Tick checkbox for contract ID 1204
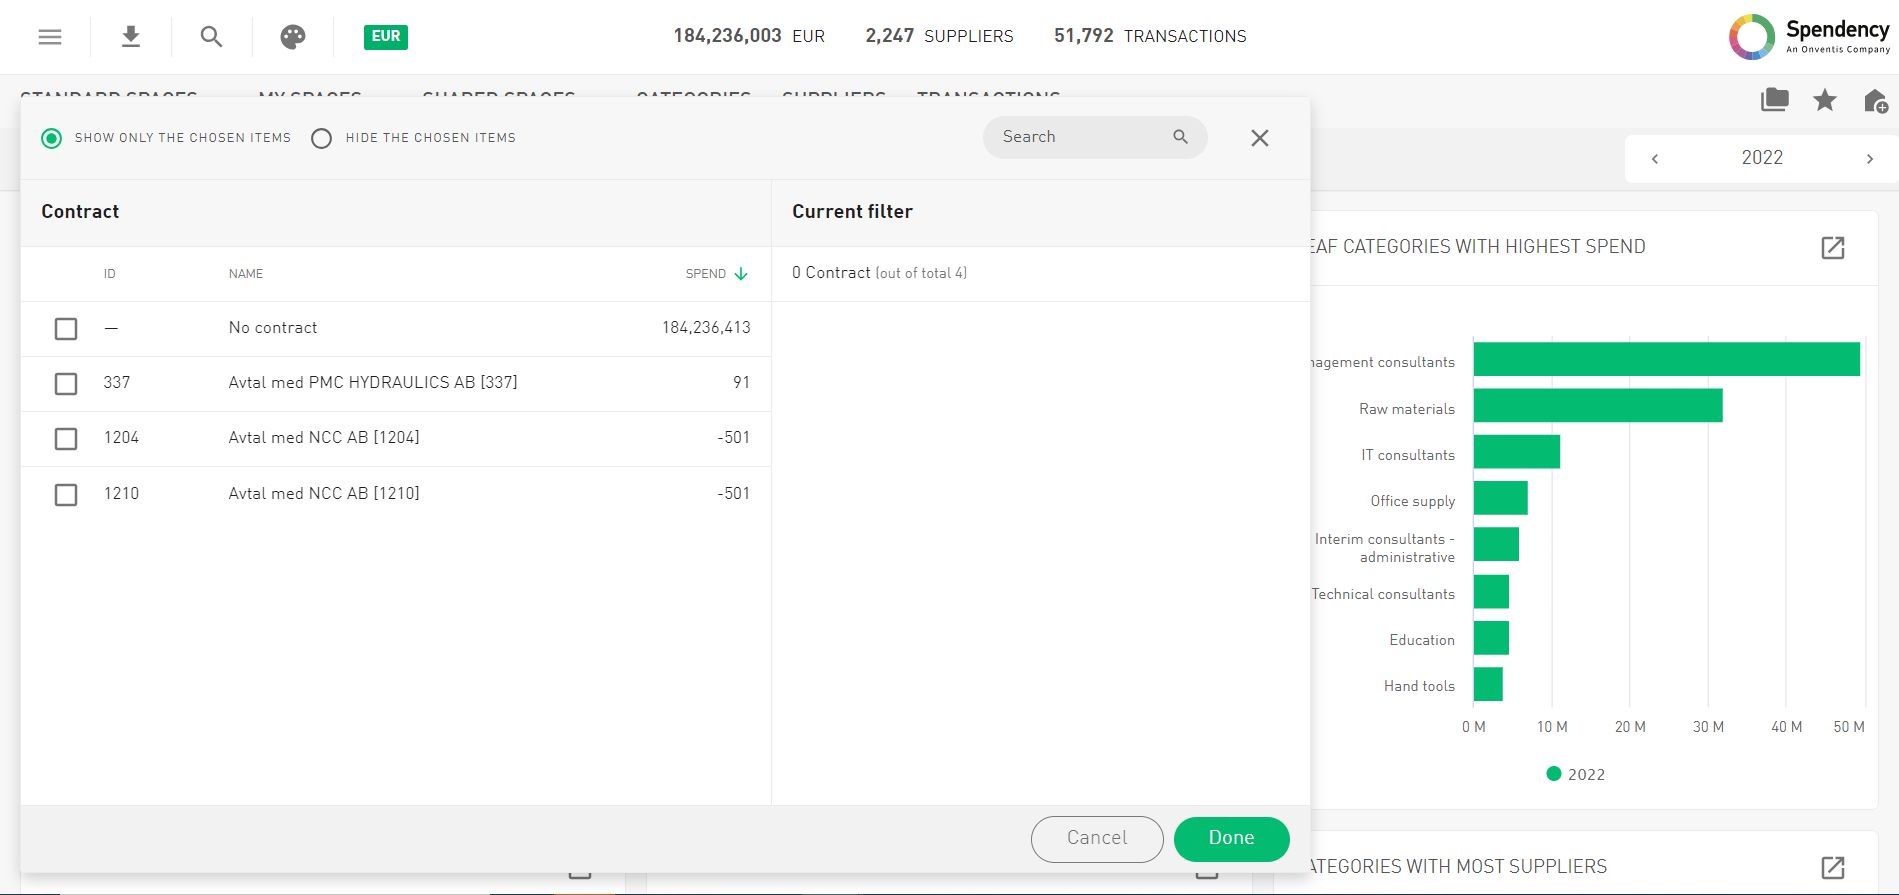 (66, 439)
